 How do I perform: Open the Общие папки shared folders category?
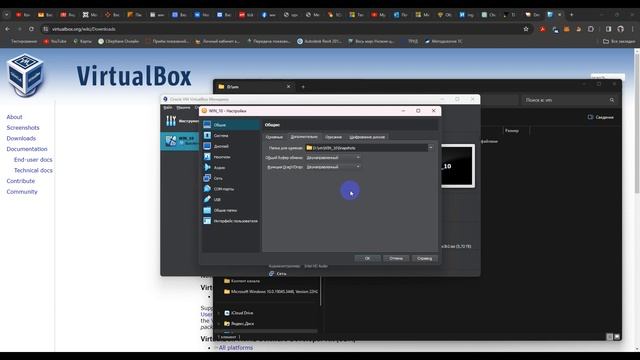tap(231, 210)
